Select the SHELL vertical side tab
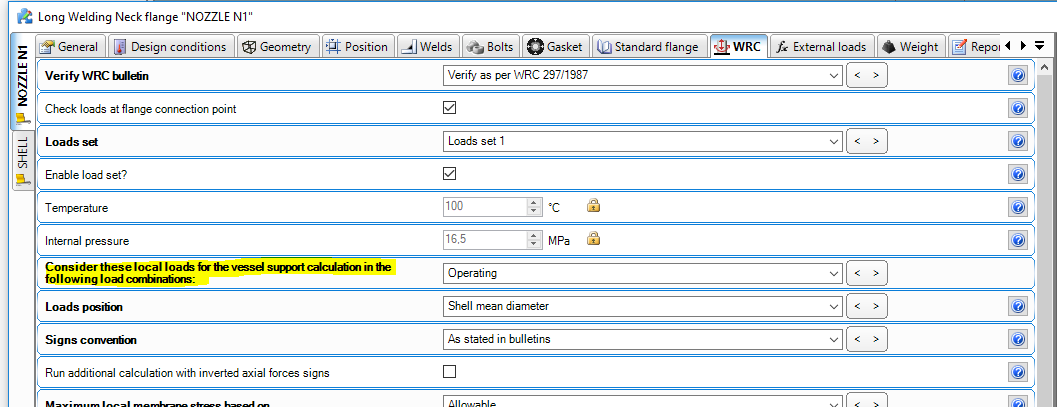The height and width of the screenshot is (407, 1057). (22, 162)
